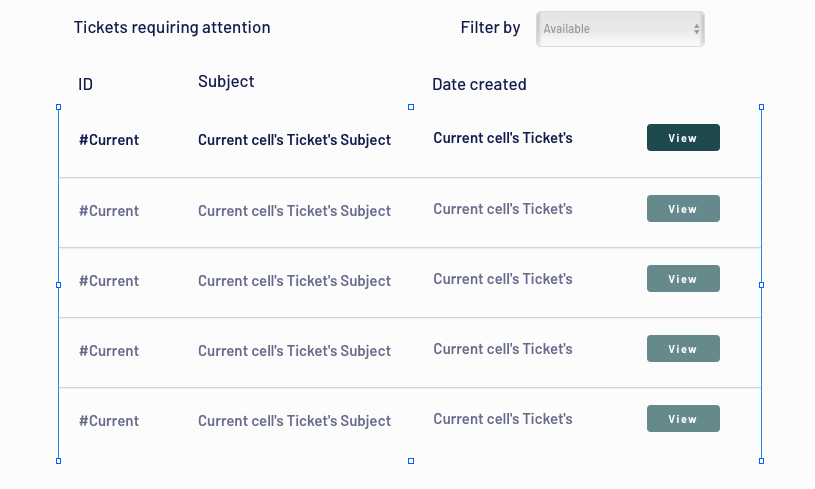Viewport: 815px width, 489px height.
Task: Select the top-right selection handle
Action: (761, 107)
